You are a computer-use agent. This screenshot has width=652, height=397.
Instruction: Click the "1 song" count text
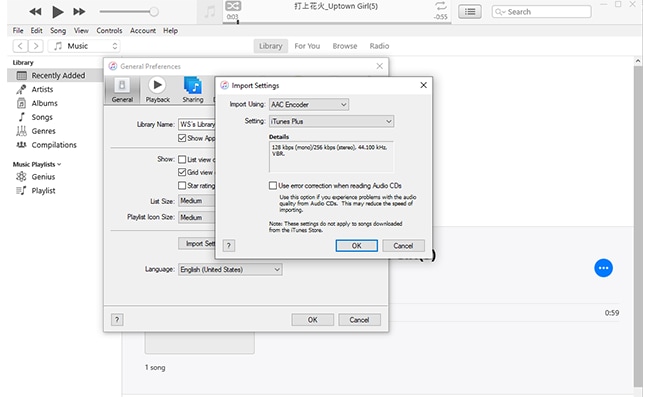(155, 367)
